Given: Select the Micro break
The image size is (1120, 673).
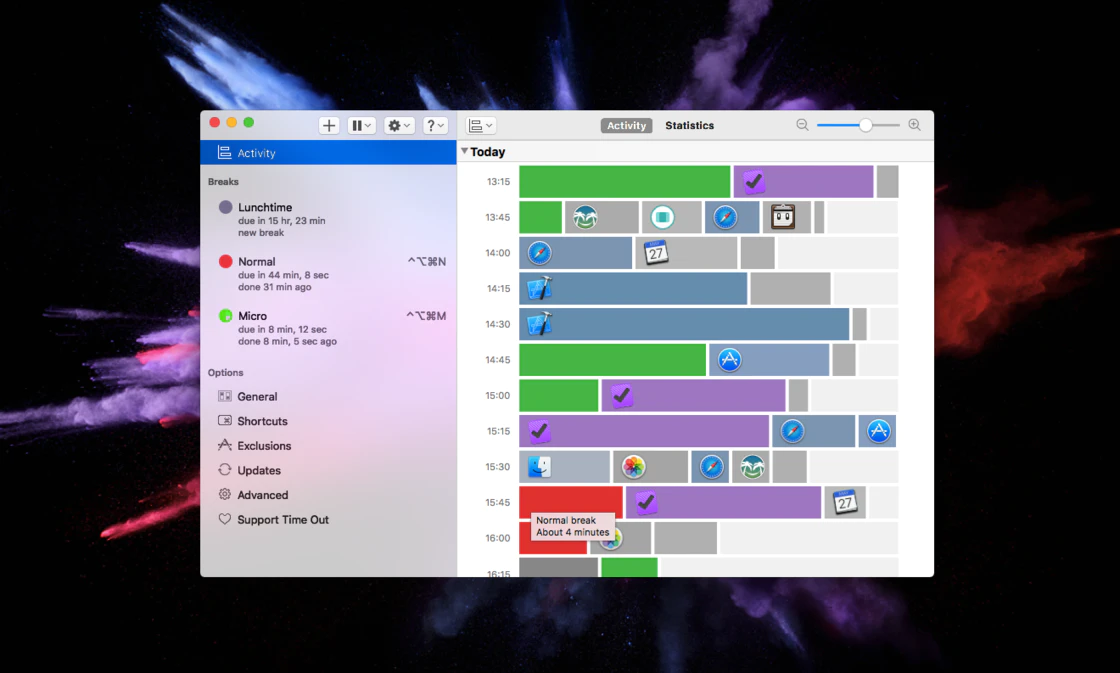Looking at the screenshot, I should pyautogui.click(x=329, y=328).
